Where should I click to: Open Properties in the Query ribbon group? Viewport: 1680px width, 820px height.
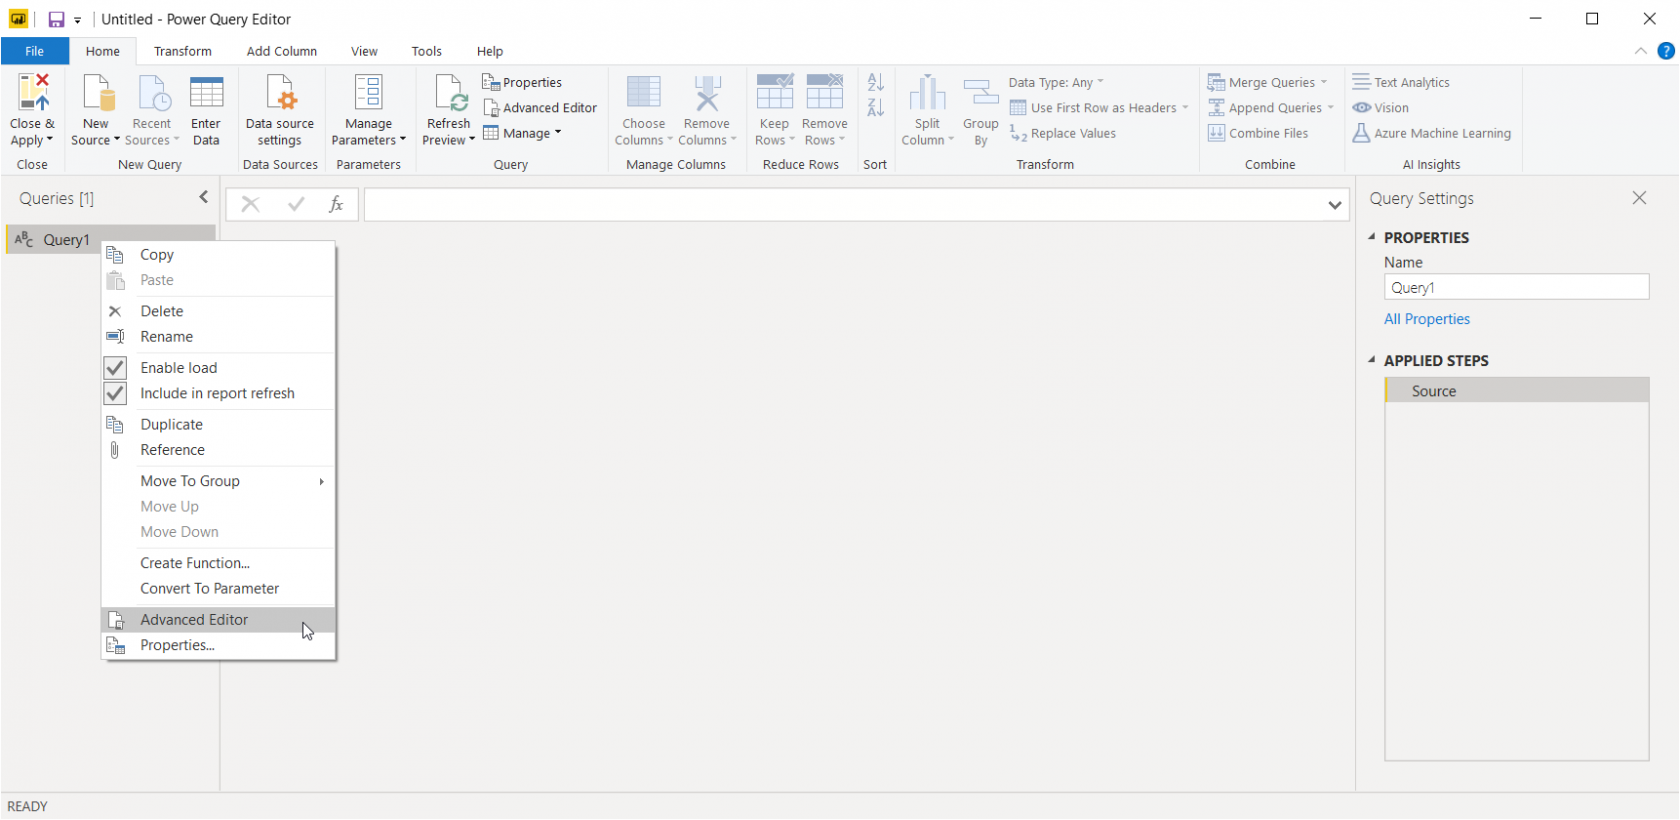(522, 82)
